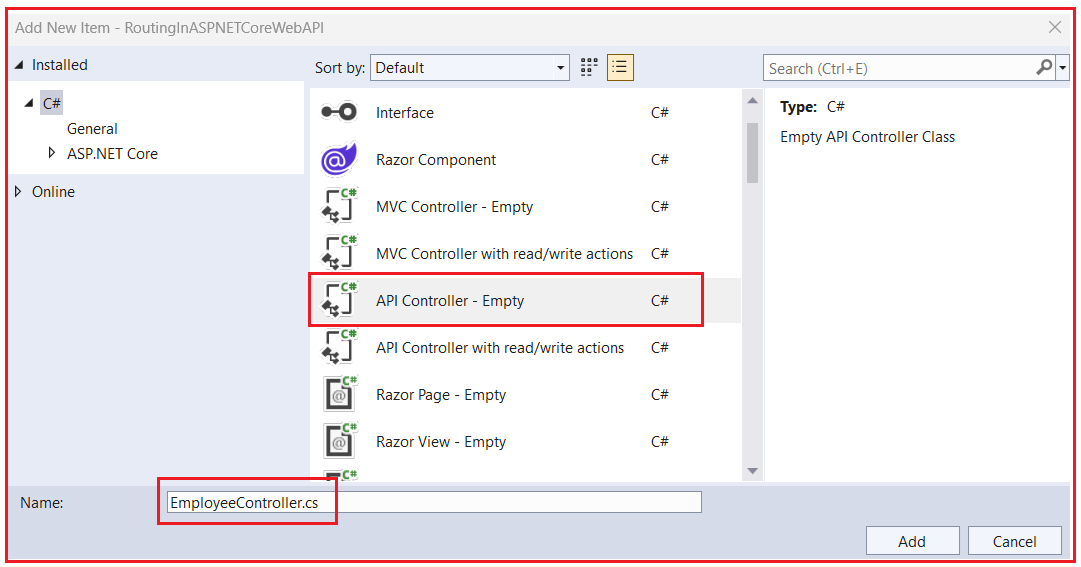Click the Cancel button
Screen dimensions: 1081x567
tap(1014, 541)
